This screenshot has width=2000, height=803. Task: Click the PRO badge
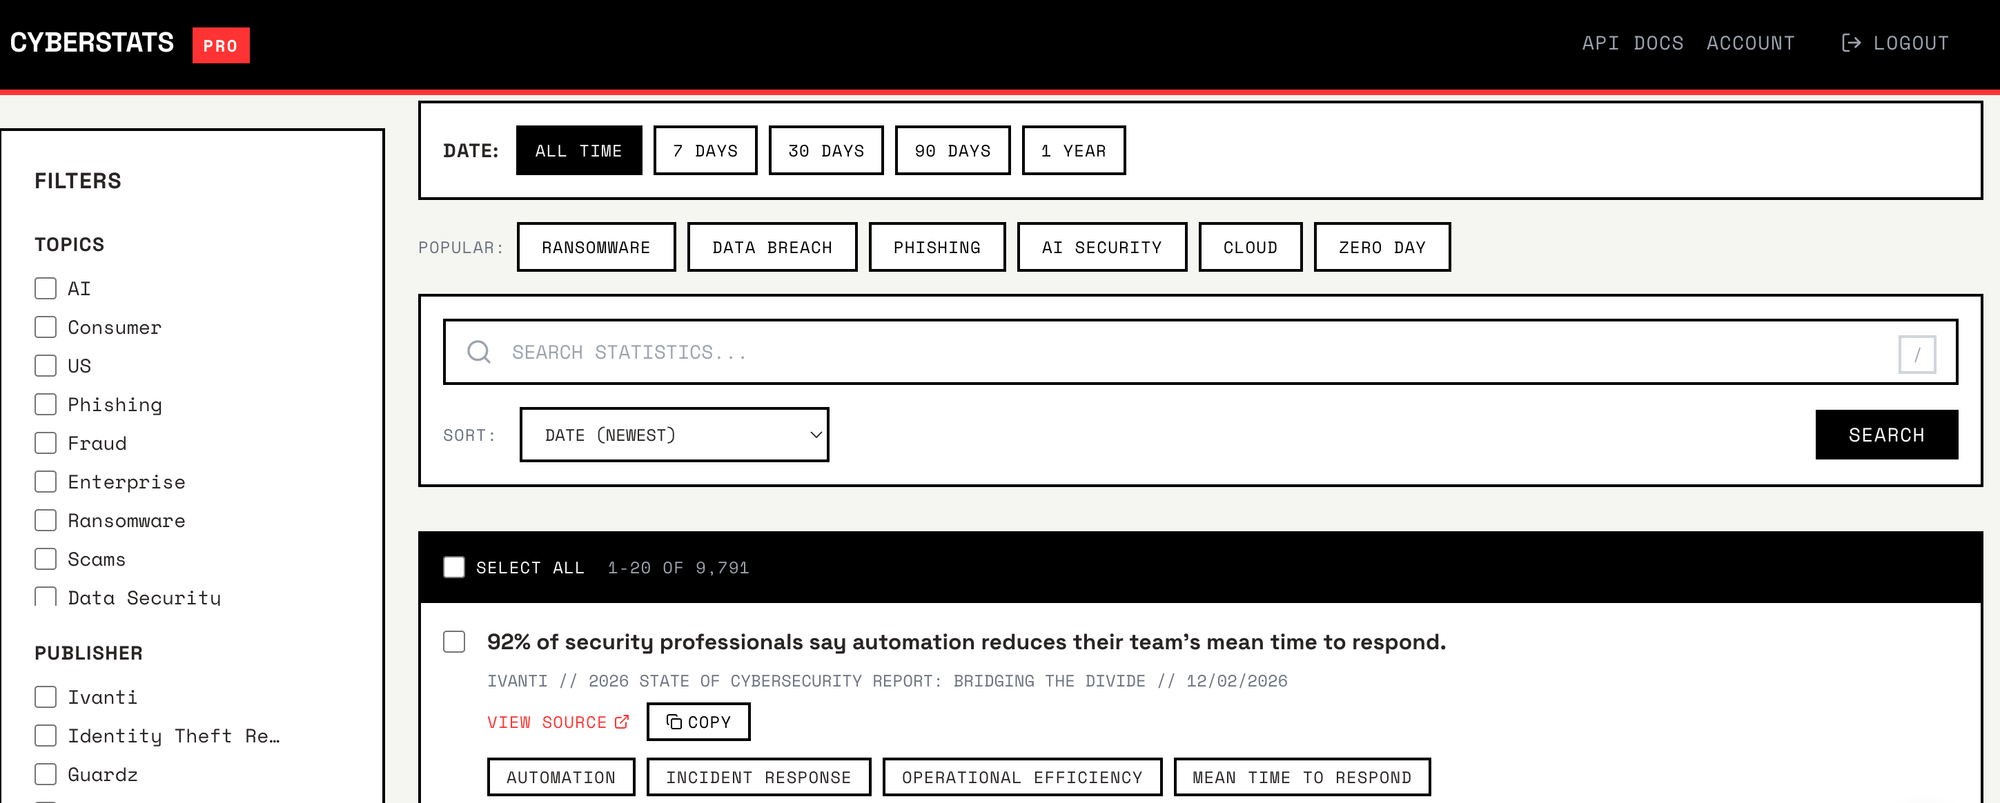pyautogui.click(x=221, y=45)
